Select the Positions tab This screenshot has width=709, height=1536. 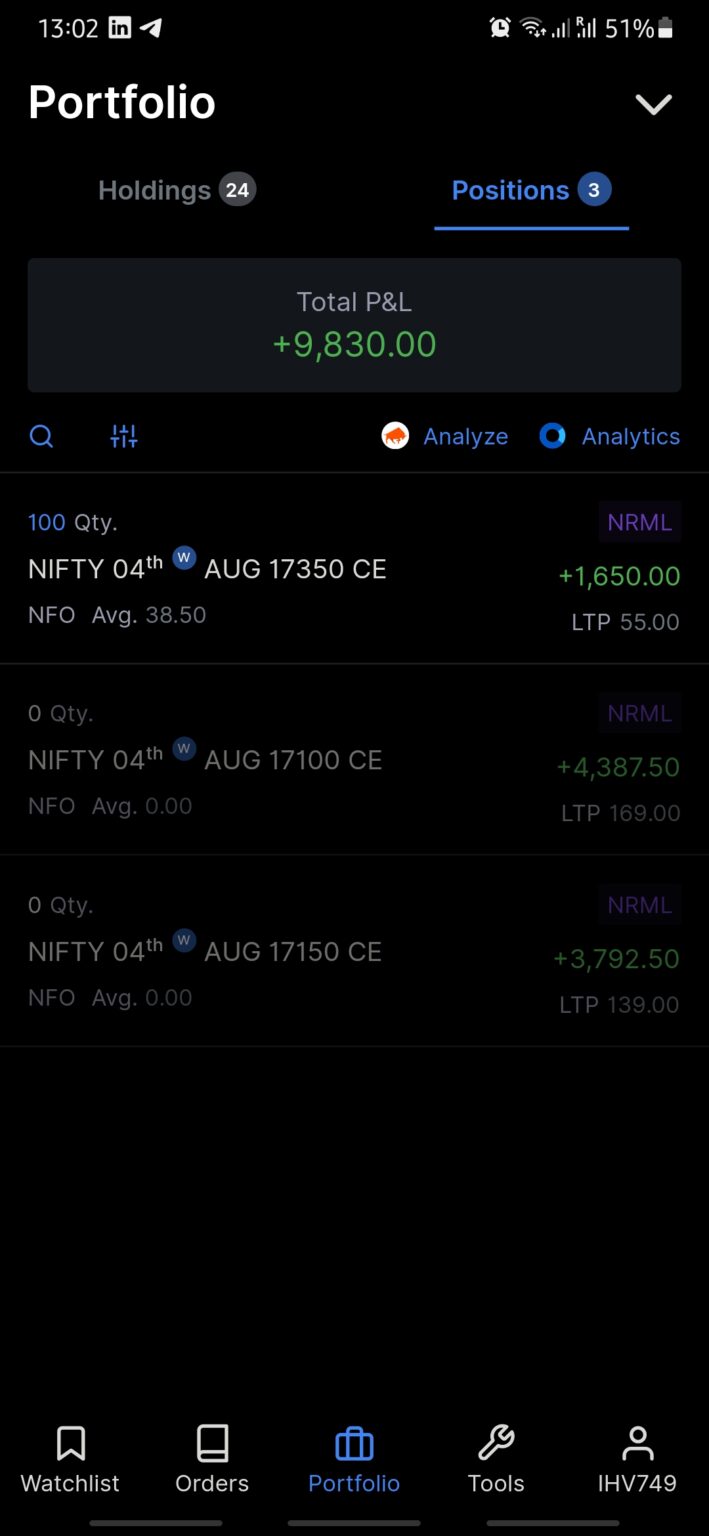(x=530, y=190)
